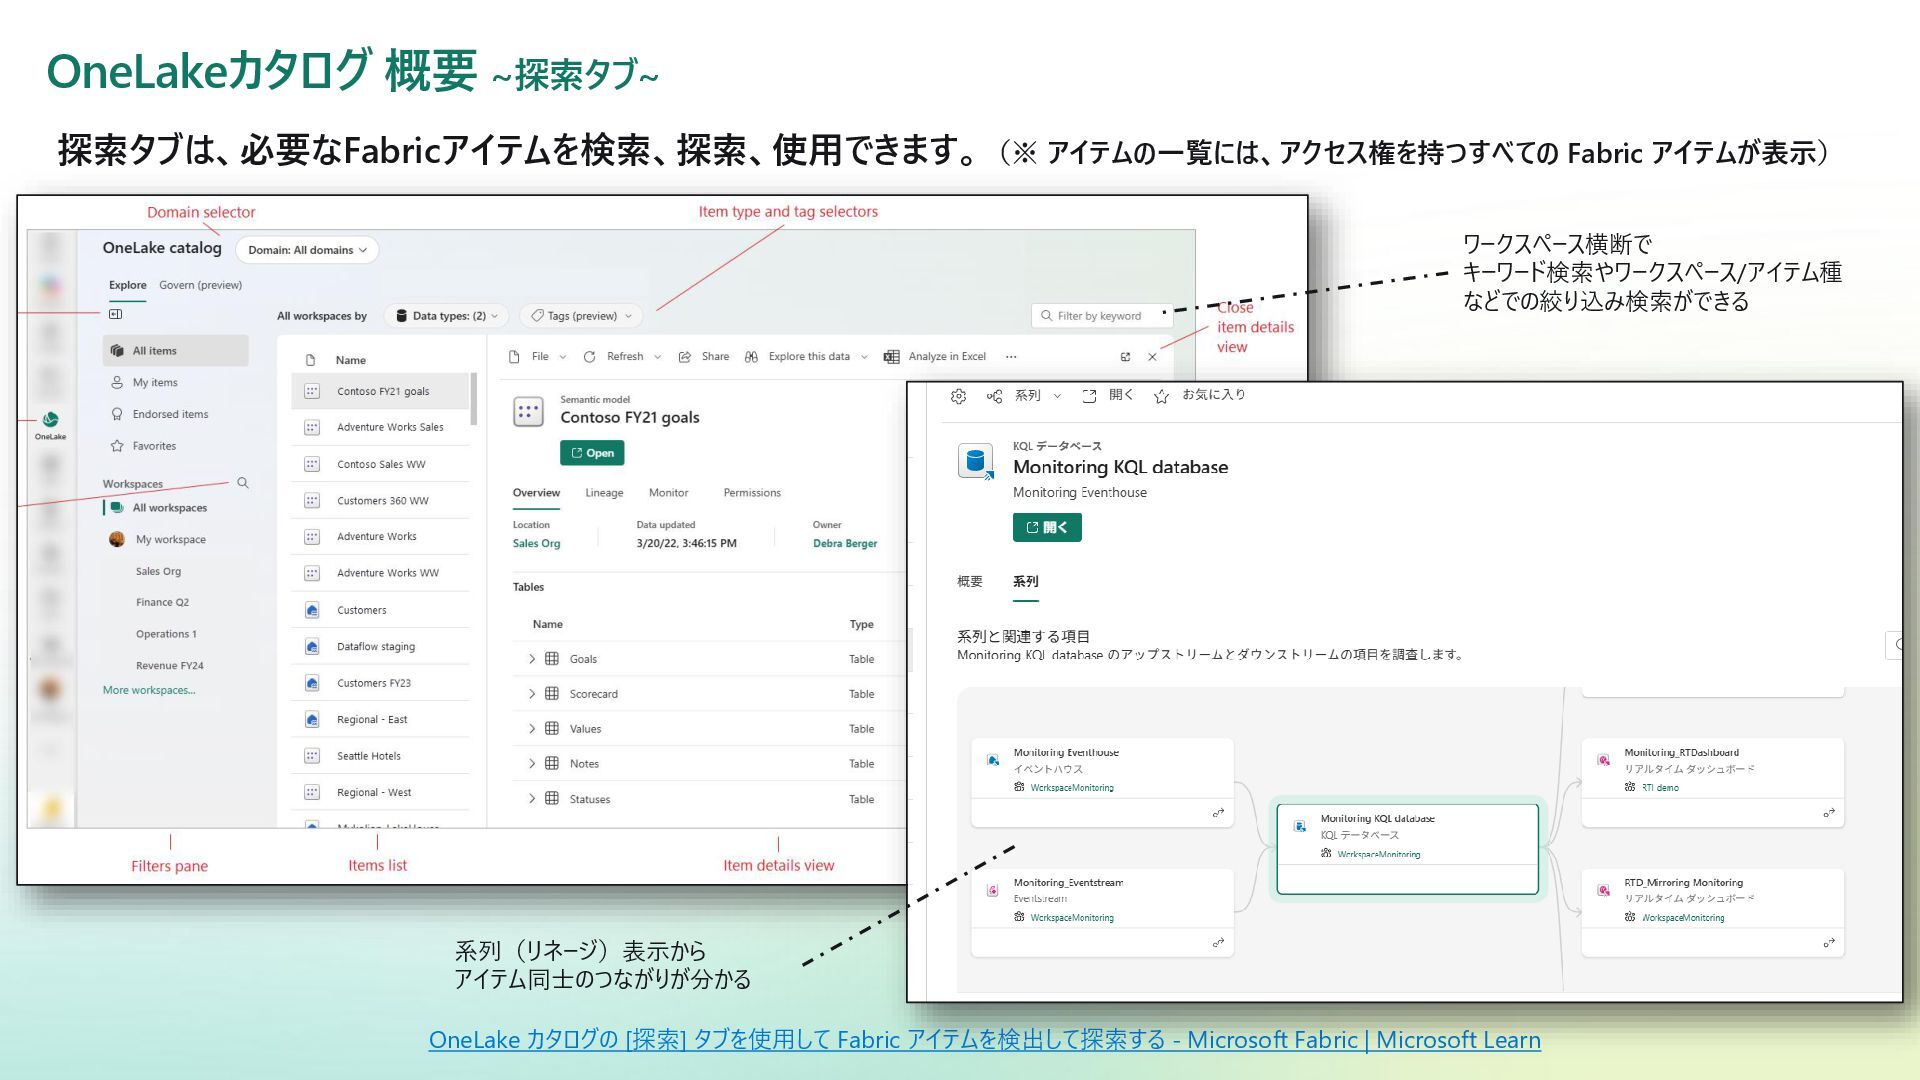Expand the Scorecard table row

click(x=532, y=694)
